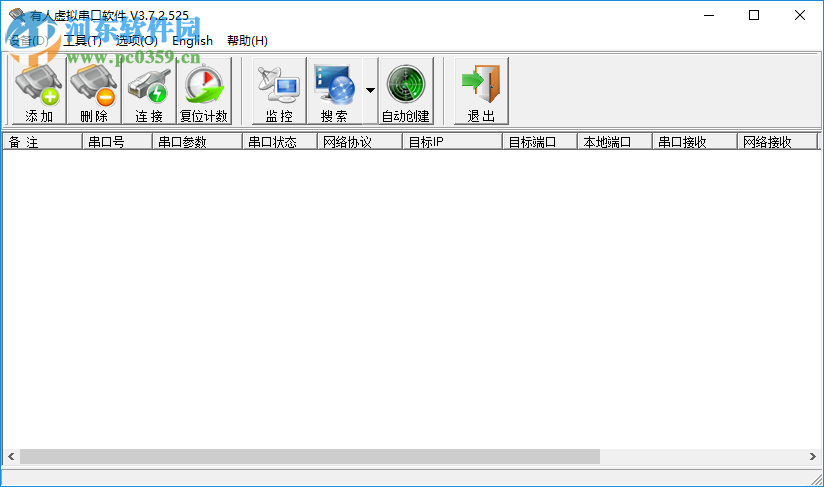824x487 pixels.
Task: Open the 设备(D) menu
Action: coord(29,40)
